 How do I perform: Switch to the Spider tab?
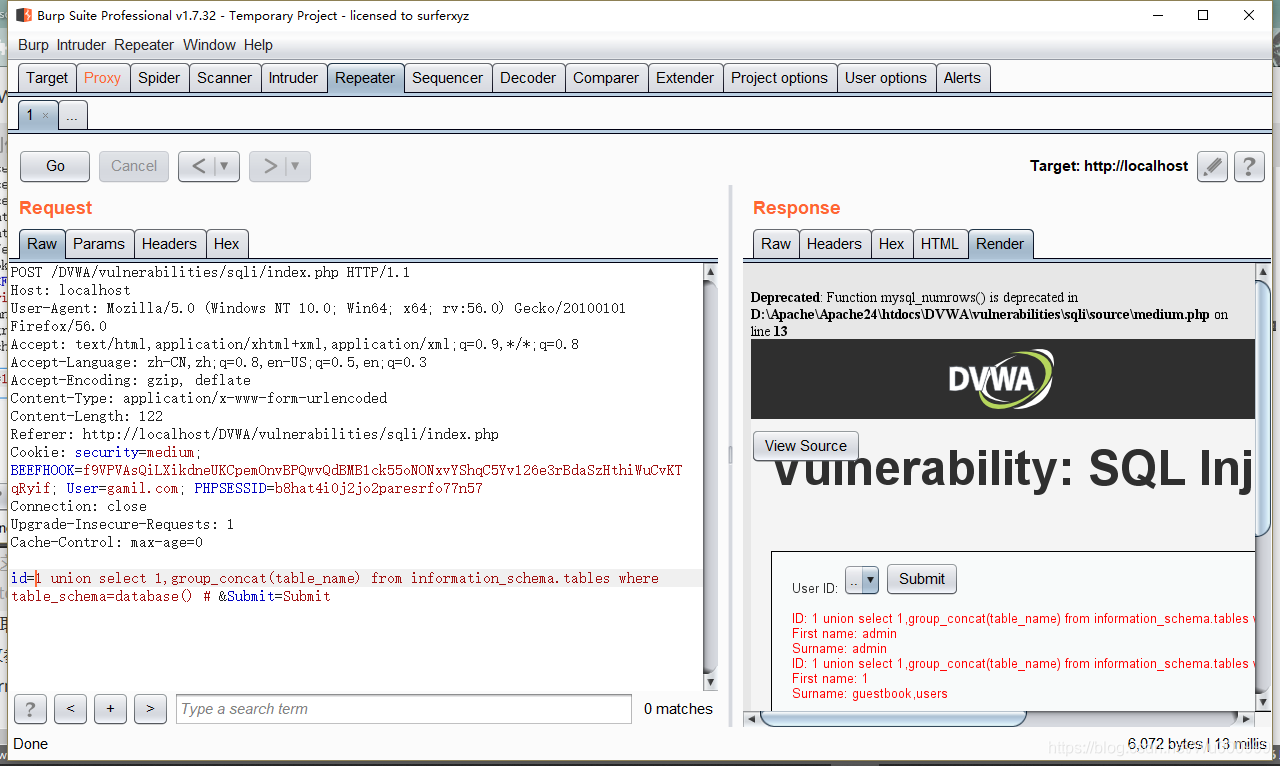tap(159, 78)
